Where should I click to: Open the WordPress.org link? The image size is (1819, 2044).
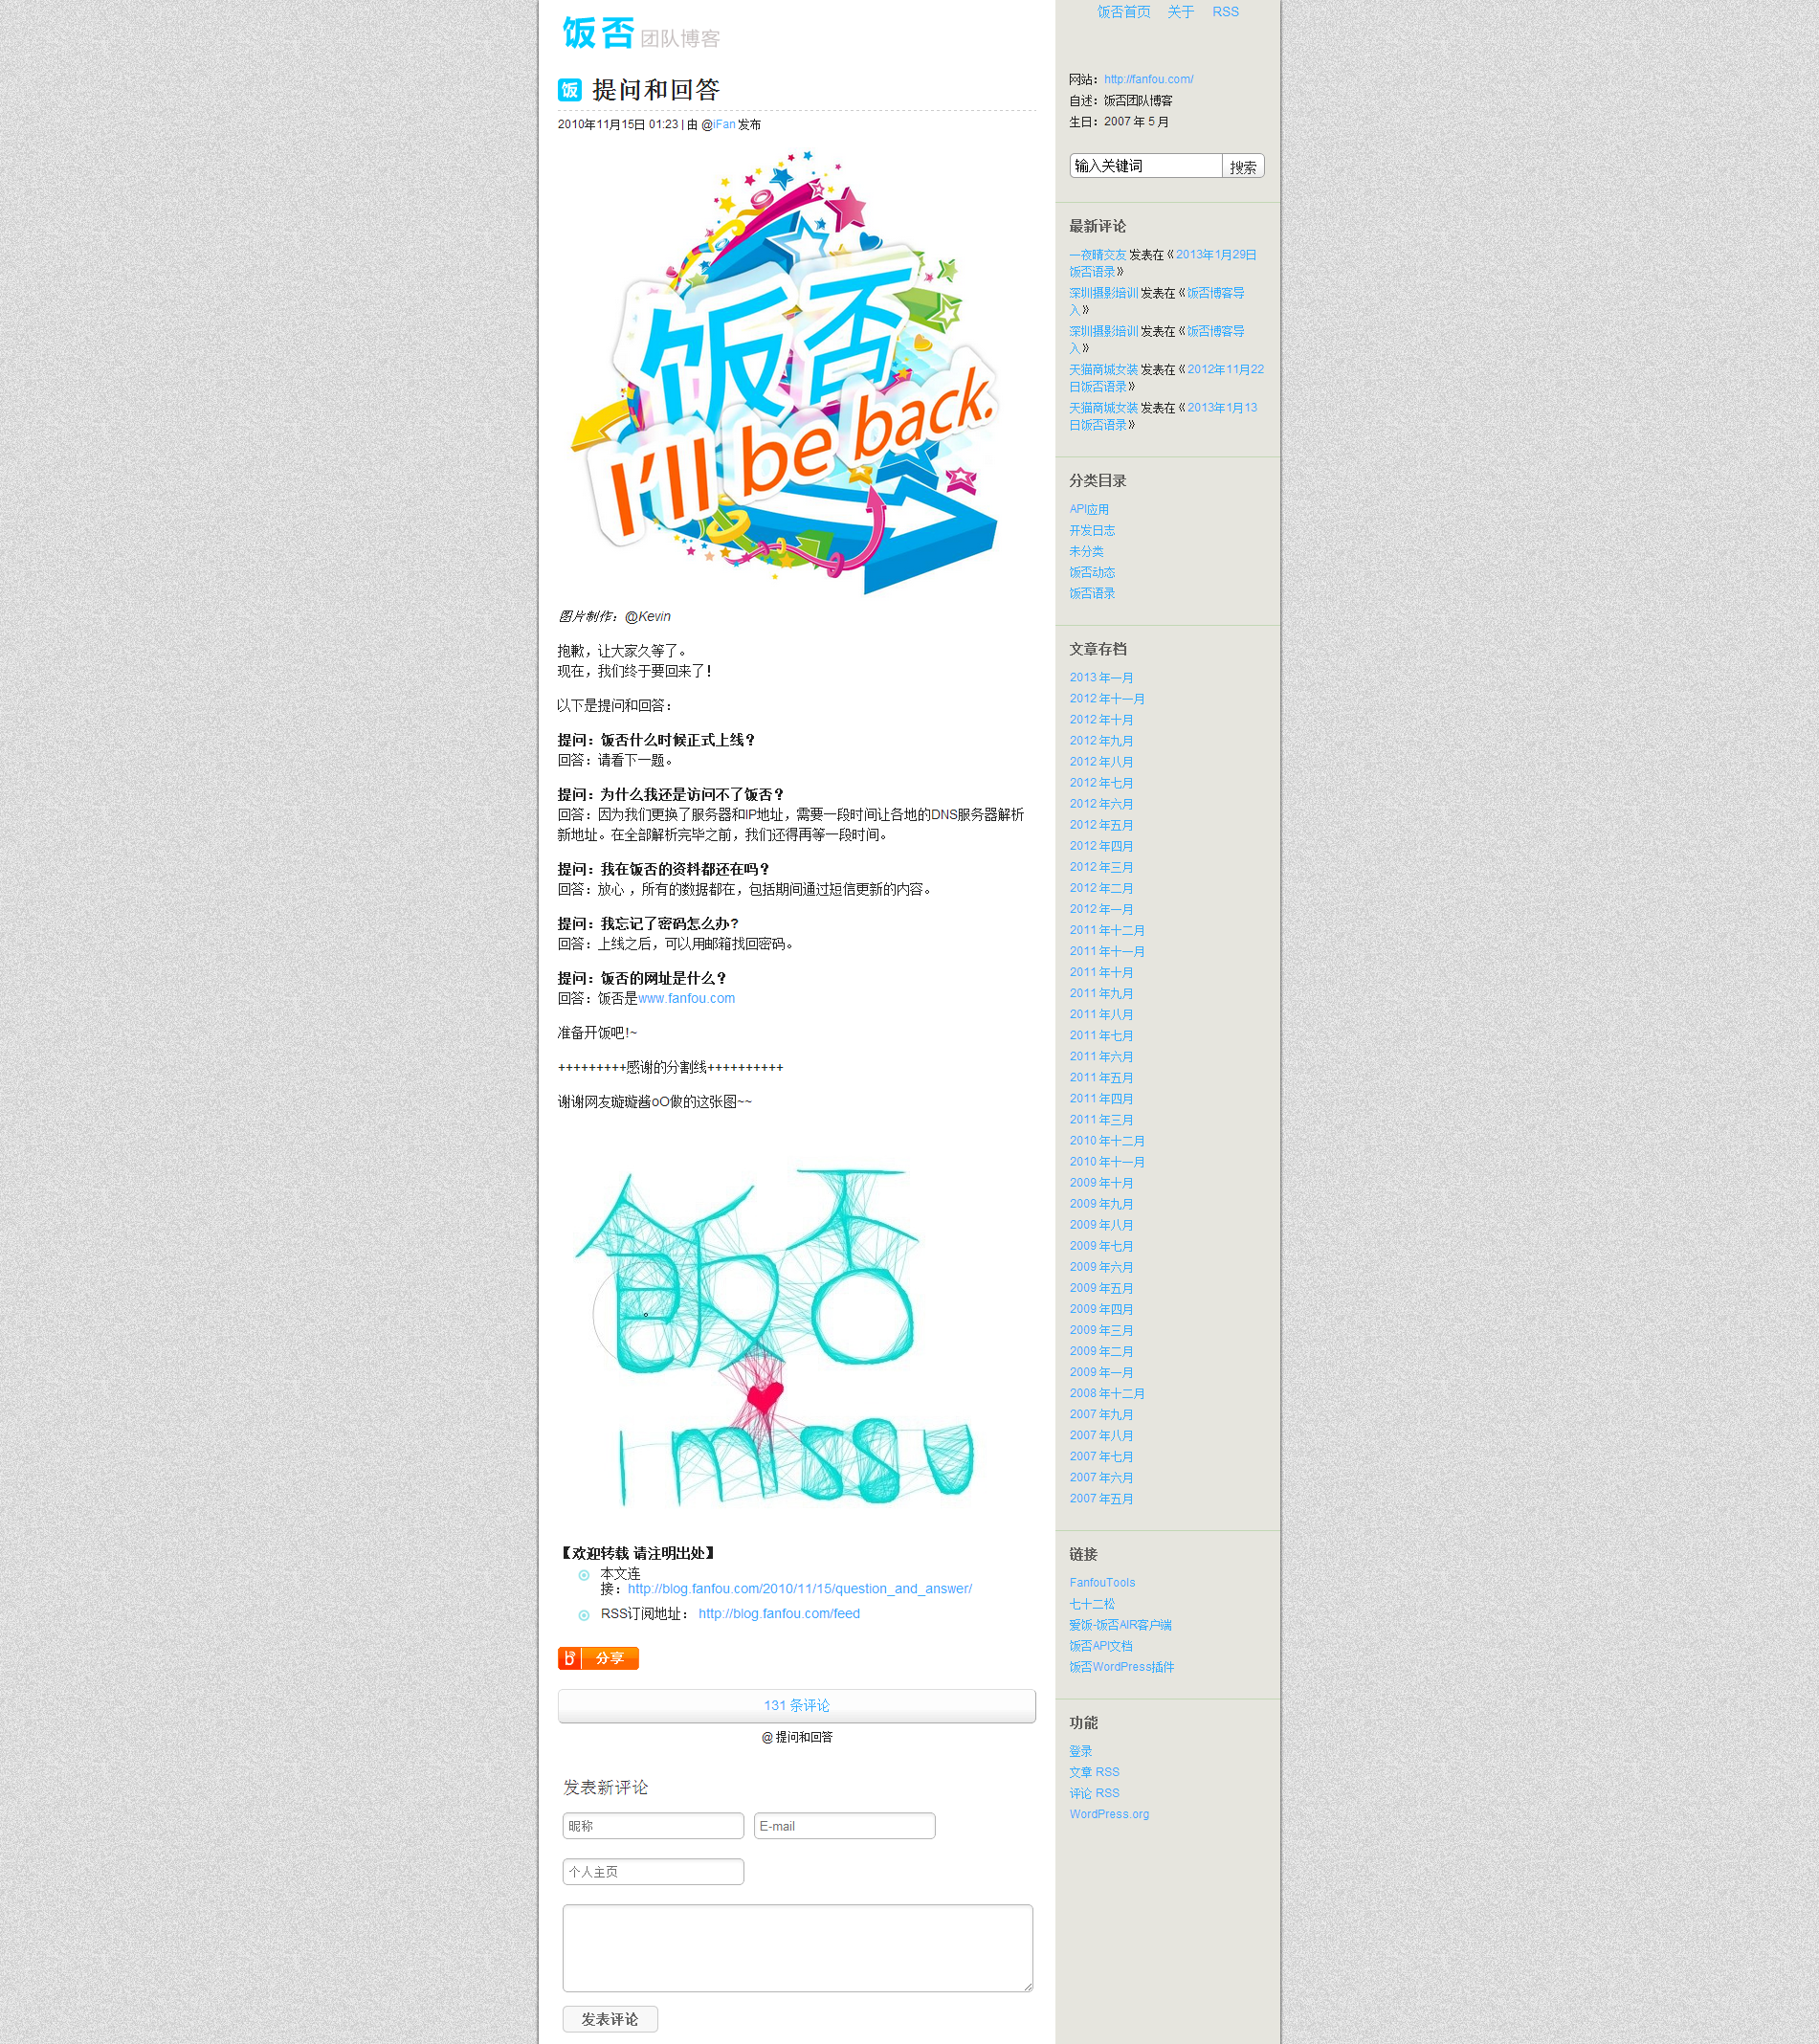pos(1109,1813)
